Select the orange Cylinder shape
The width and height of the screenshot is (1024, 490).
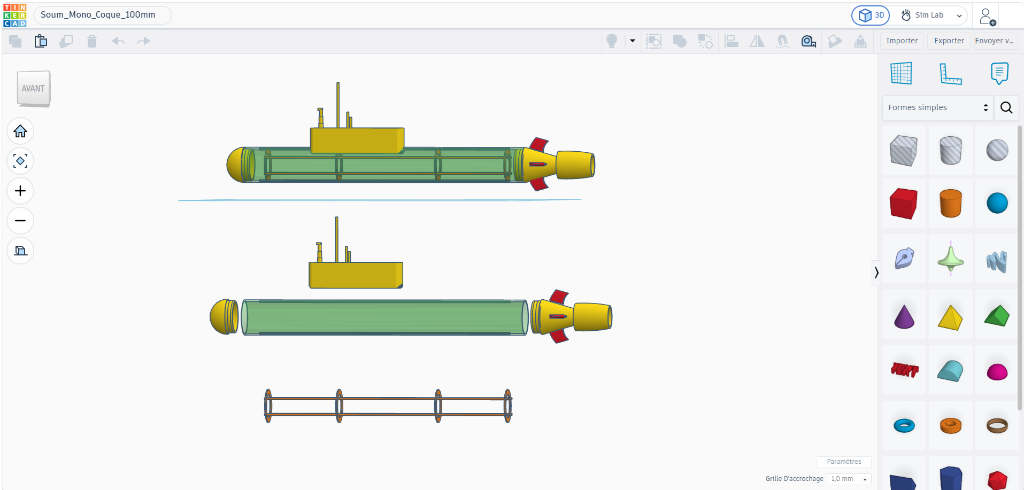click(x=951, y=203)
